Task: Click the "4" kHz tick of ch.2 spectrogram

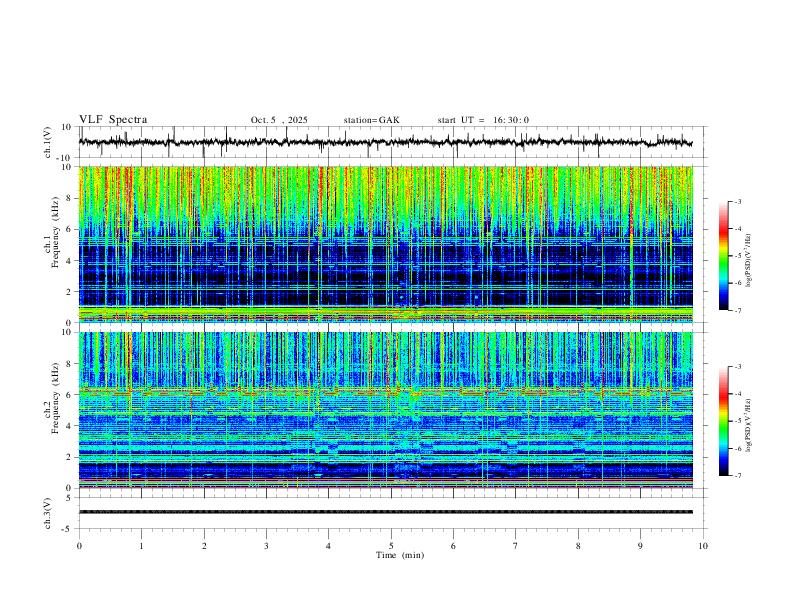Action: [68, 426]
